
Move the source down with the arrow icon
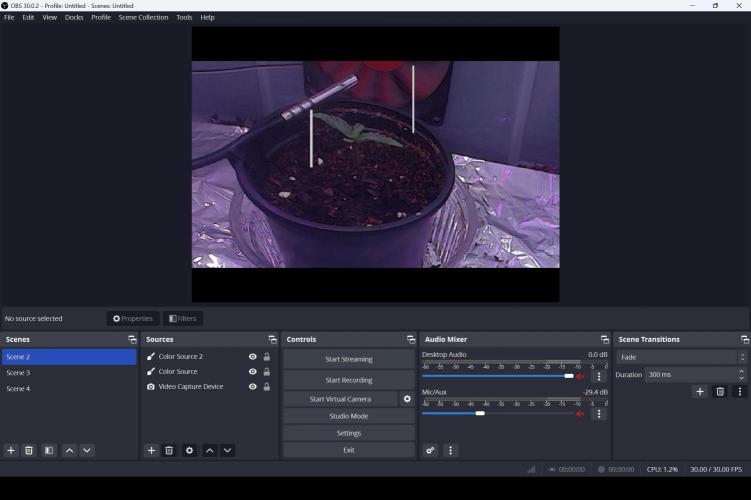(x=228, y=451)
